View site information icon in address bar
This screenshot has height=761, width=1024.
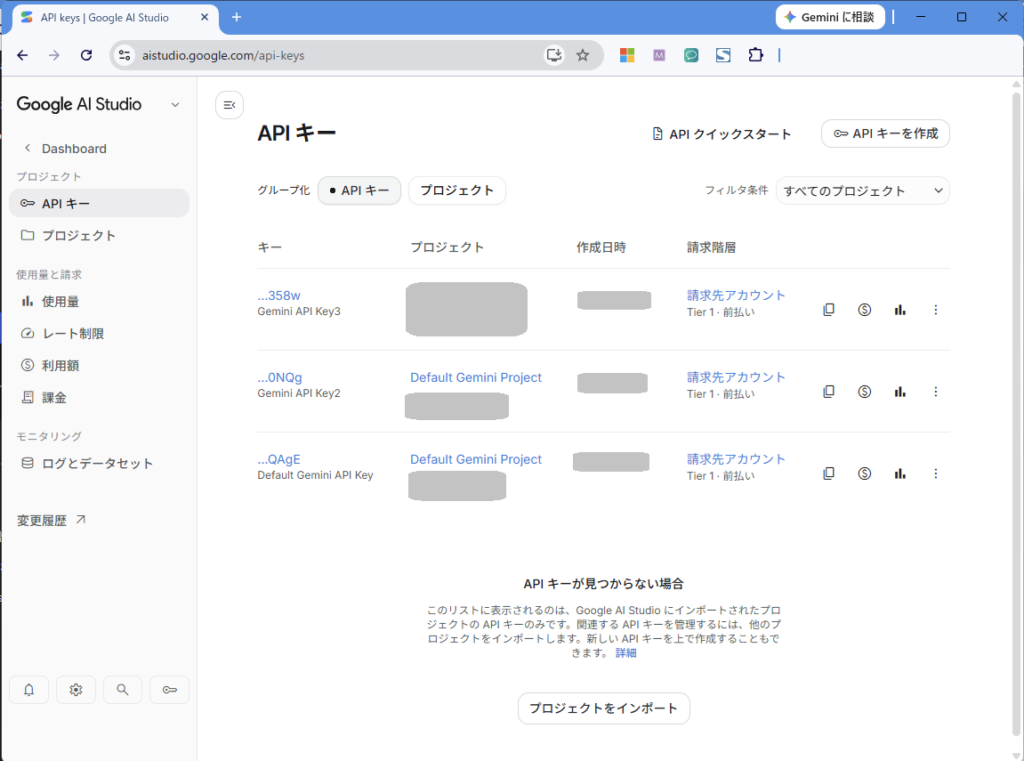pos(124,56)
